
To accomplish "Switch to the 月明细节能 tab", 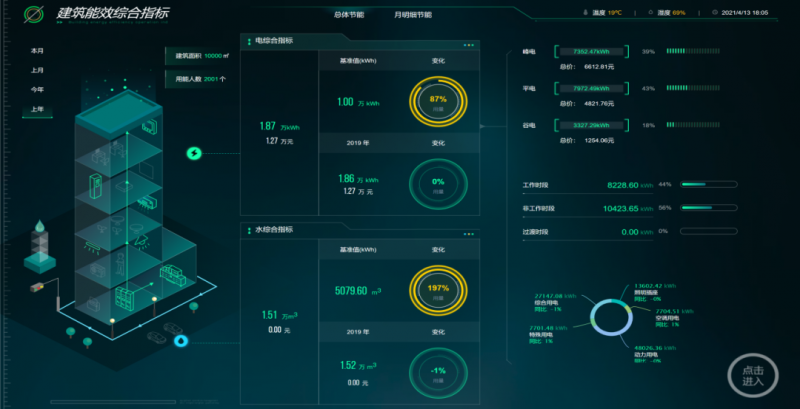I will 412,15.
